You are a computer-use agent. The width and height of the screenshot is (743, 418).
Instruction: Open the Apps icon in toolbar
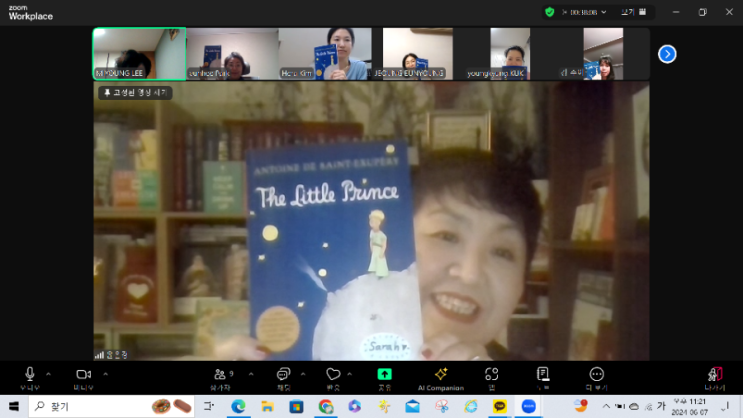pos(492,374)
